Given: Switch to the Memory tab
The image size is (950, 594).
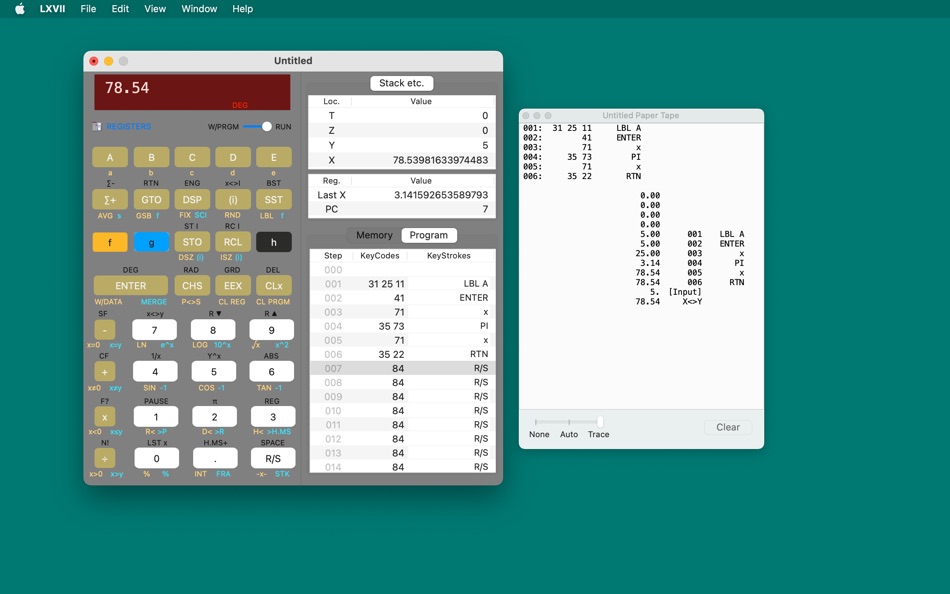Looking at the screenshot, I should [x=374, y=235].
